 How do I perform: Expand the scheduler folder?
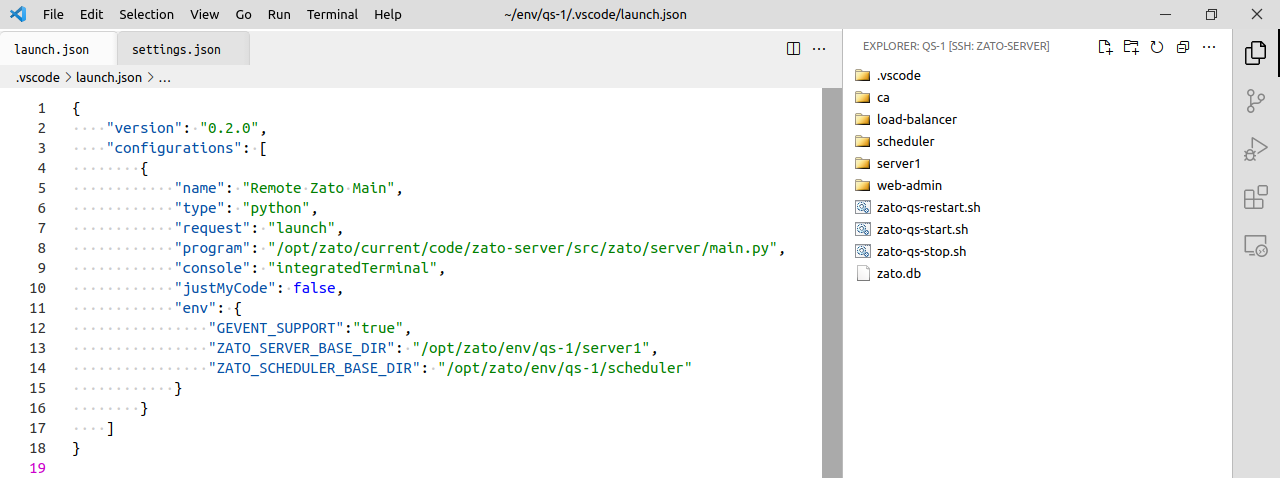pyautogui.click(x=905, y=141)
